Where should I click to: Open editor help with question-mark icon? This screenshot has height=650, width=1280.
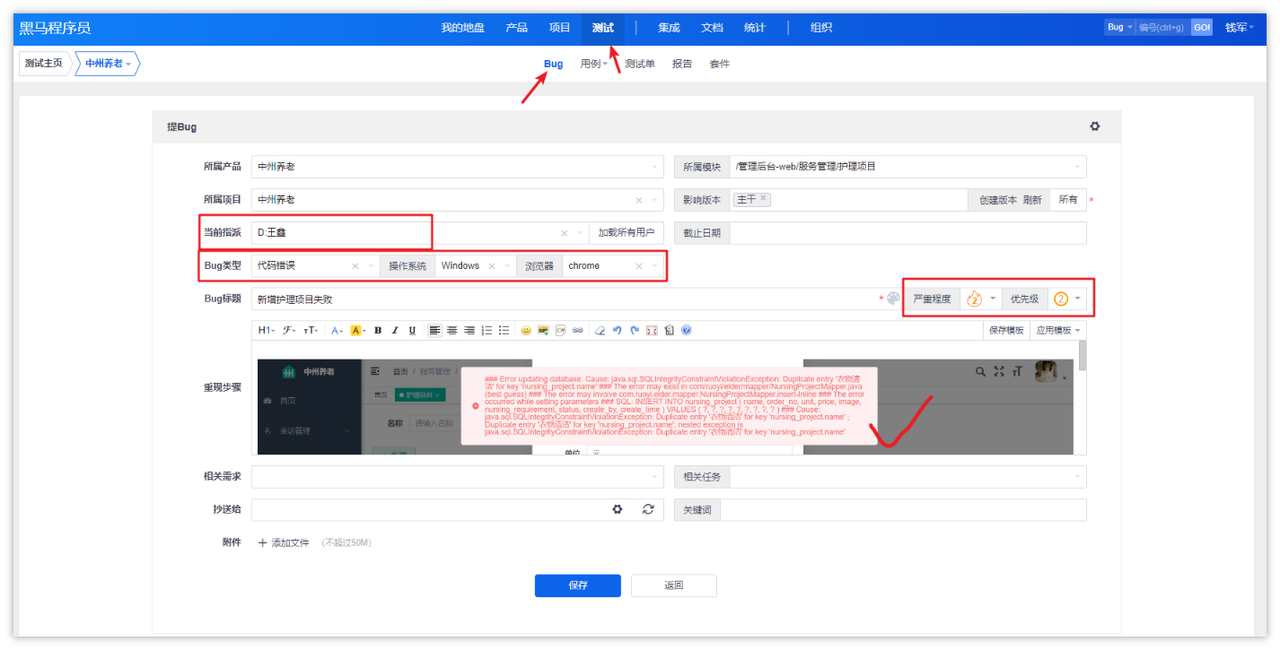(686, 330)
